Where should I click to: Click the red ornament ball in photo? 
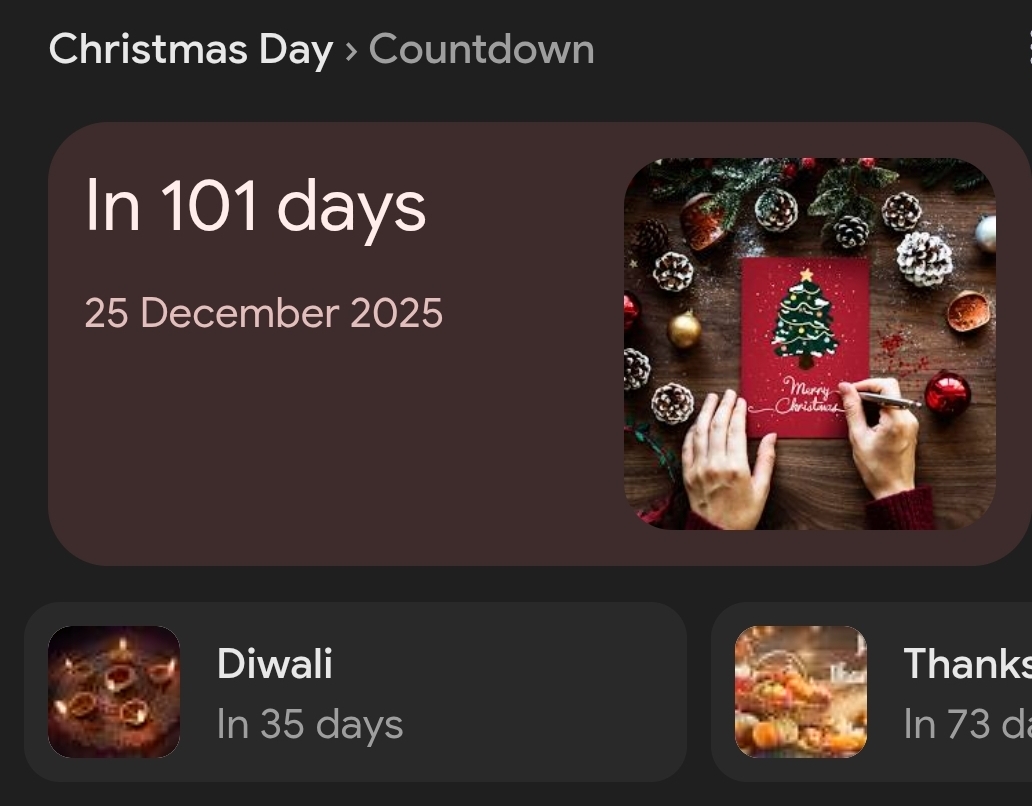pos(947,393)
